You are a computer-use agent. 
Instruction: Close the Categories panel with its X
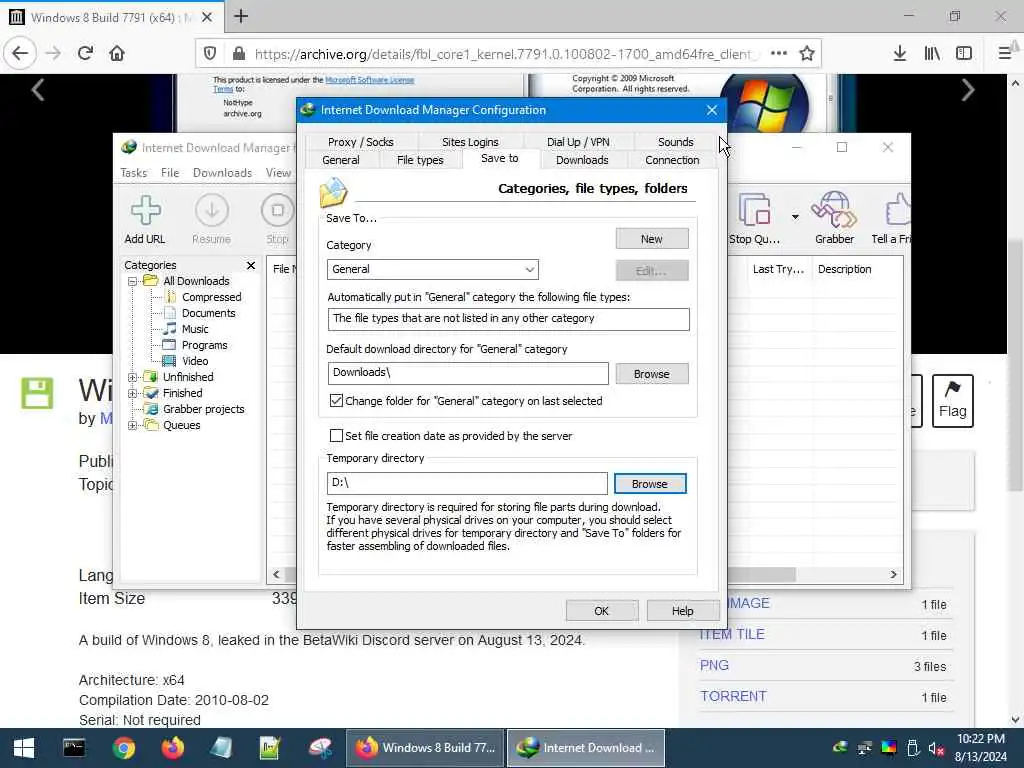(251, 265)
